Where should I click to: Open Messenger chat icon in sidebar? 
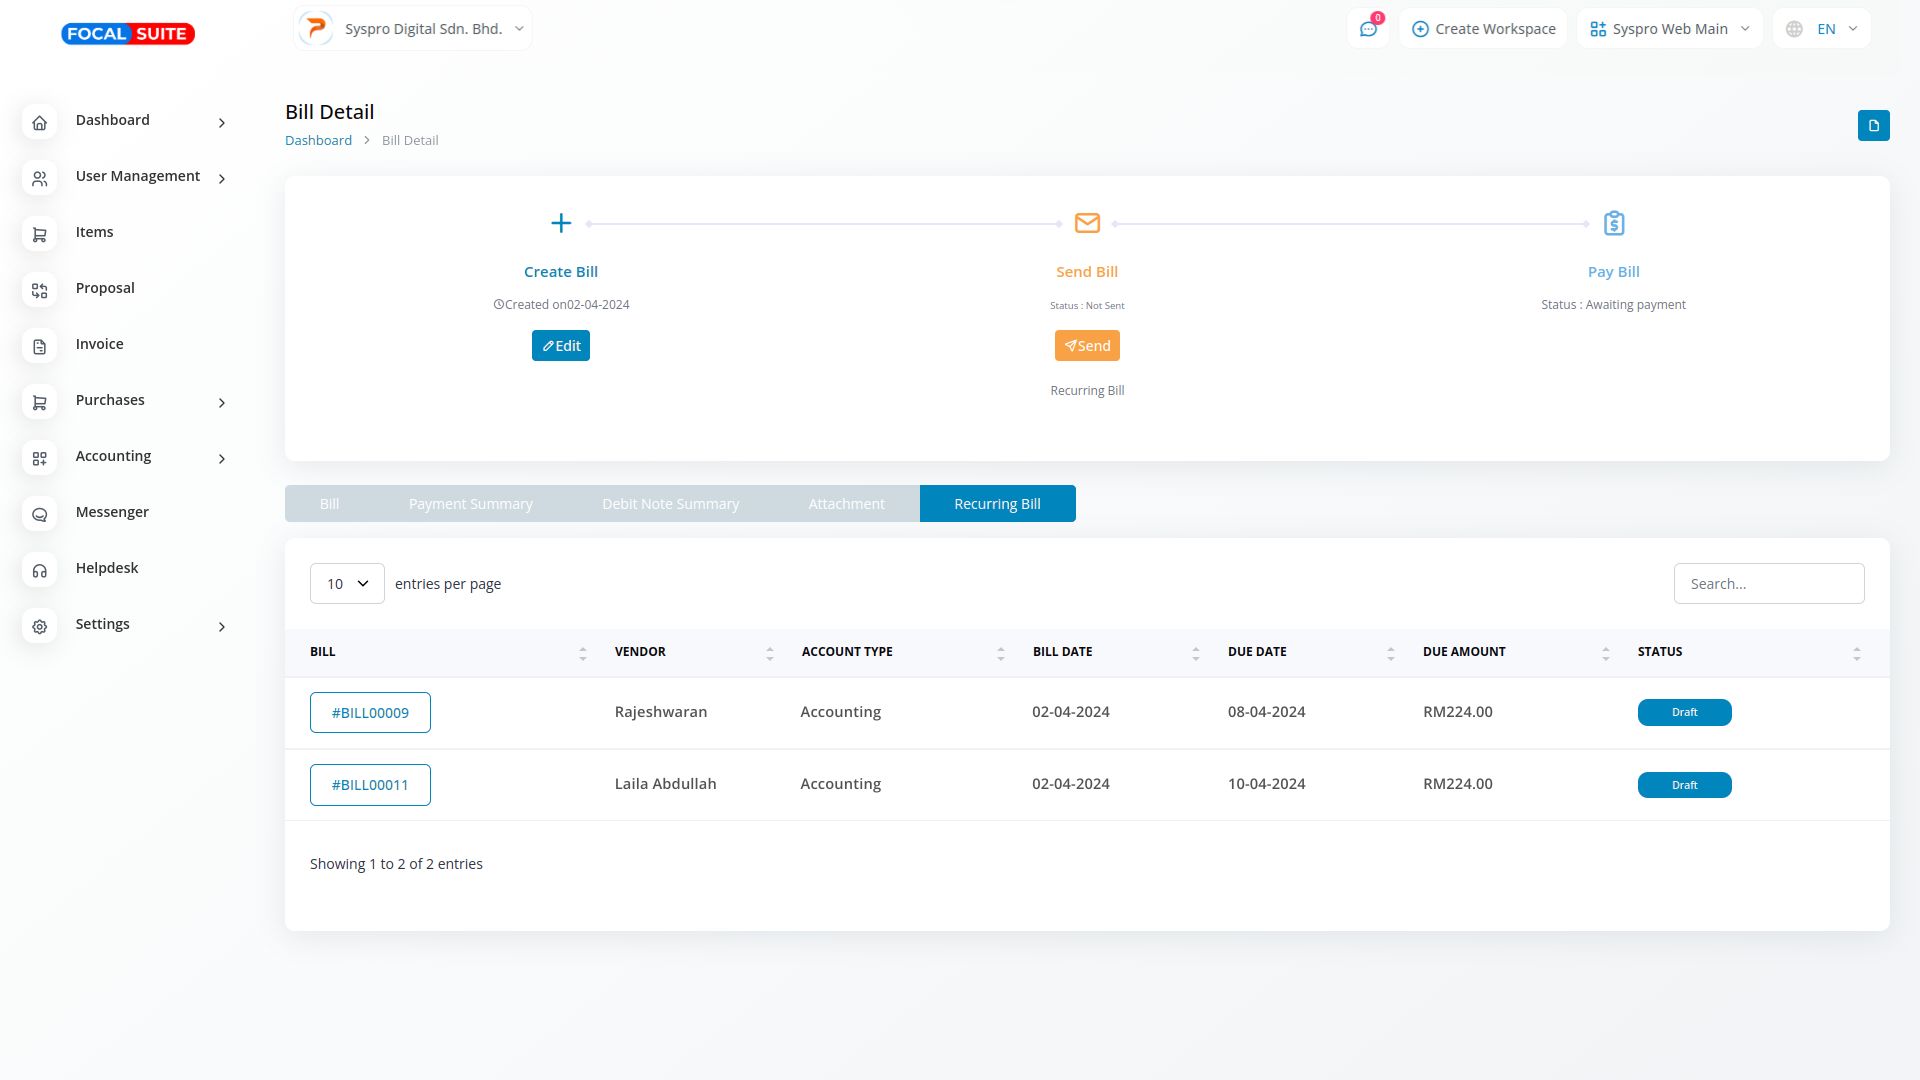tap(40, 514)
